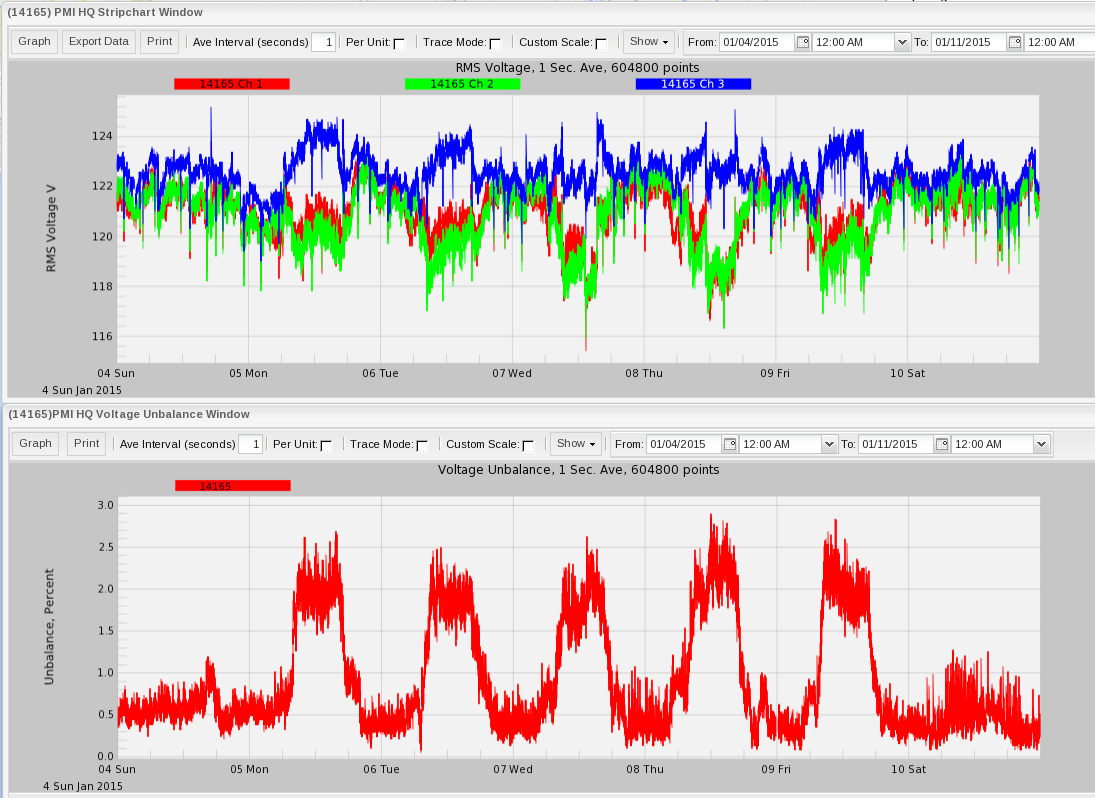Click Export Data in the stripchart toolbar

point(98,41)
